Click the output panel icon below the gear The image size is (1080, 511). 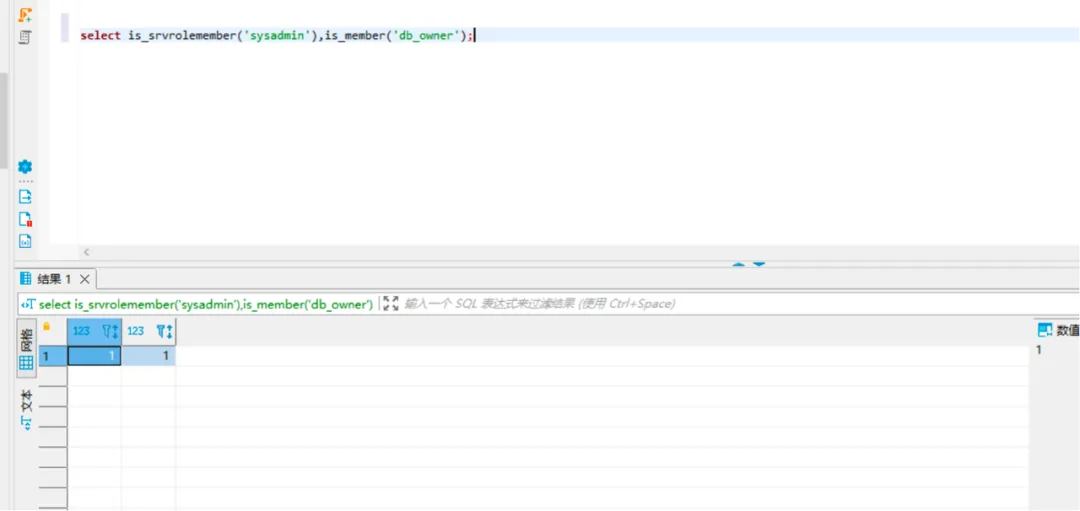click(25, 196)
